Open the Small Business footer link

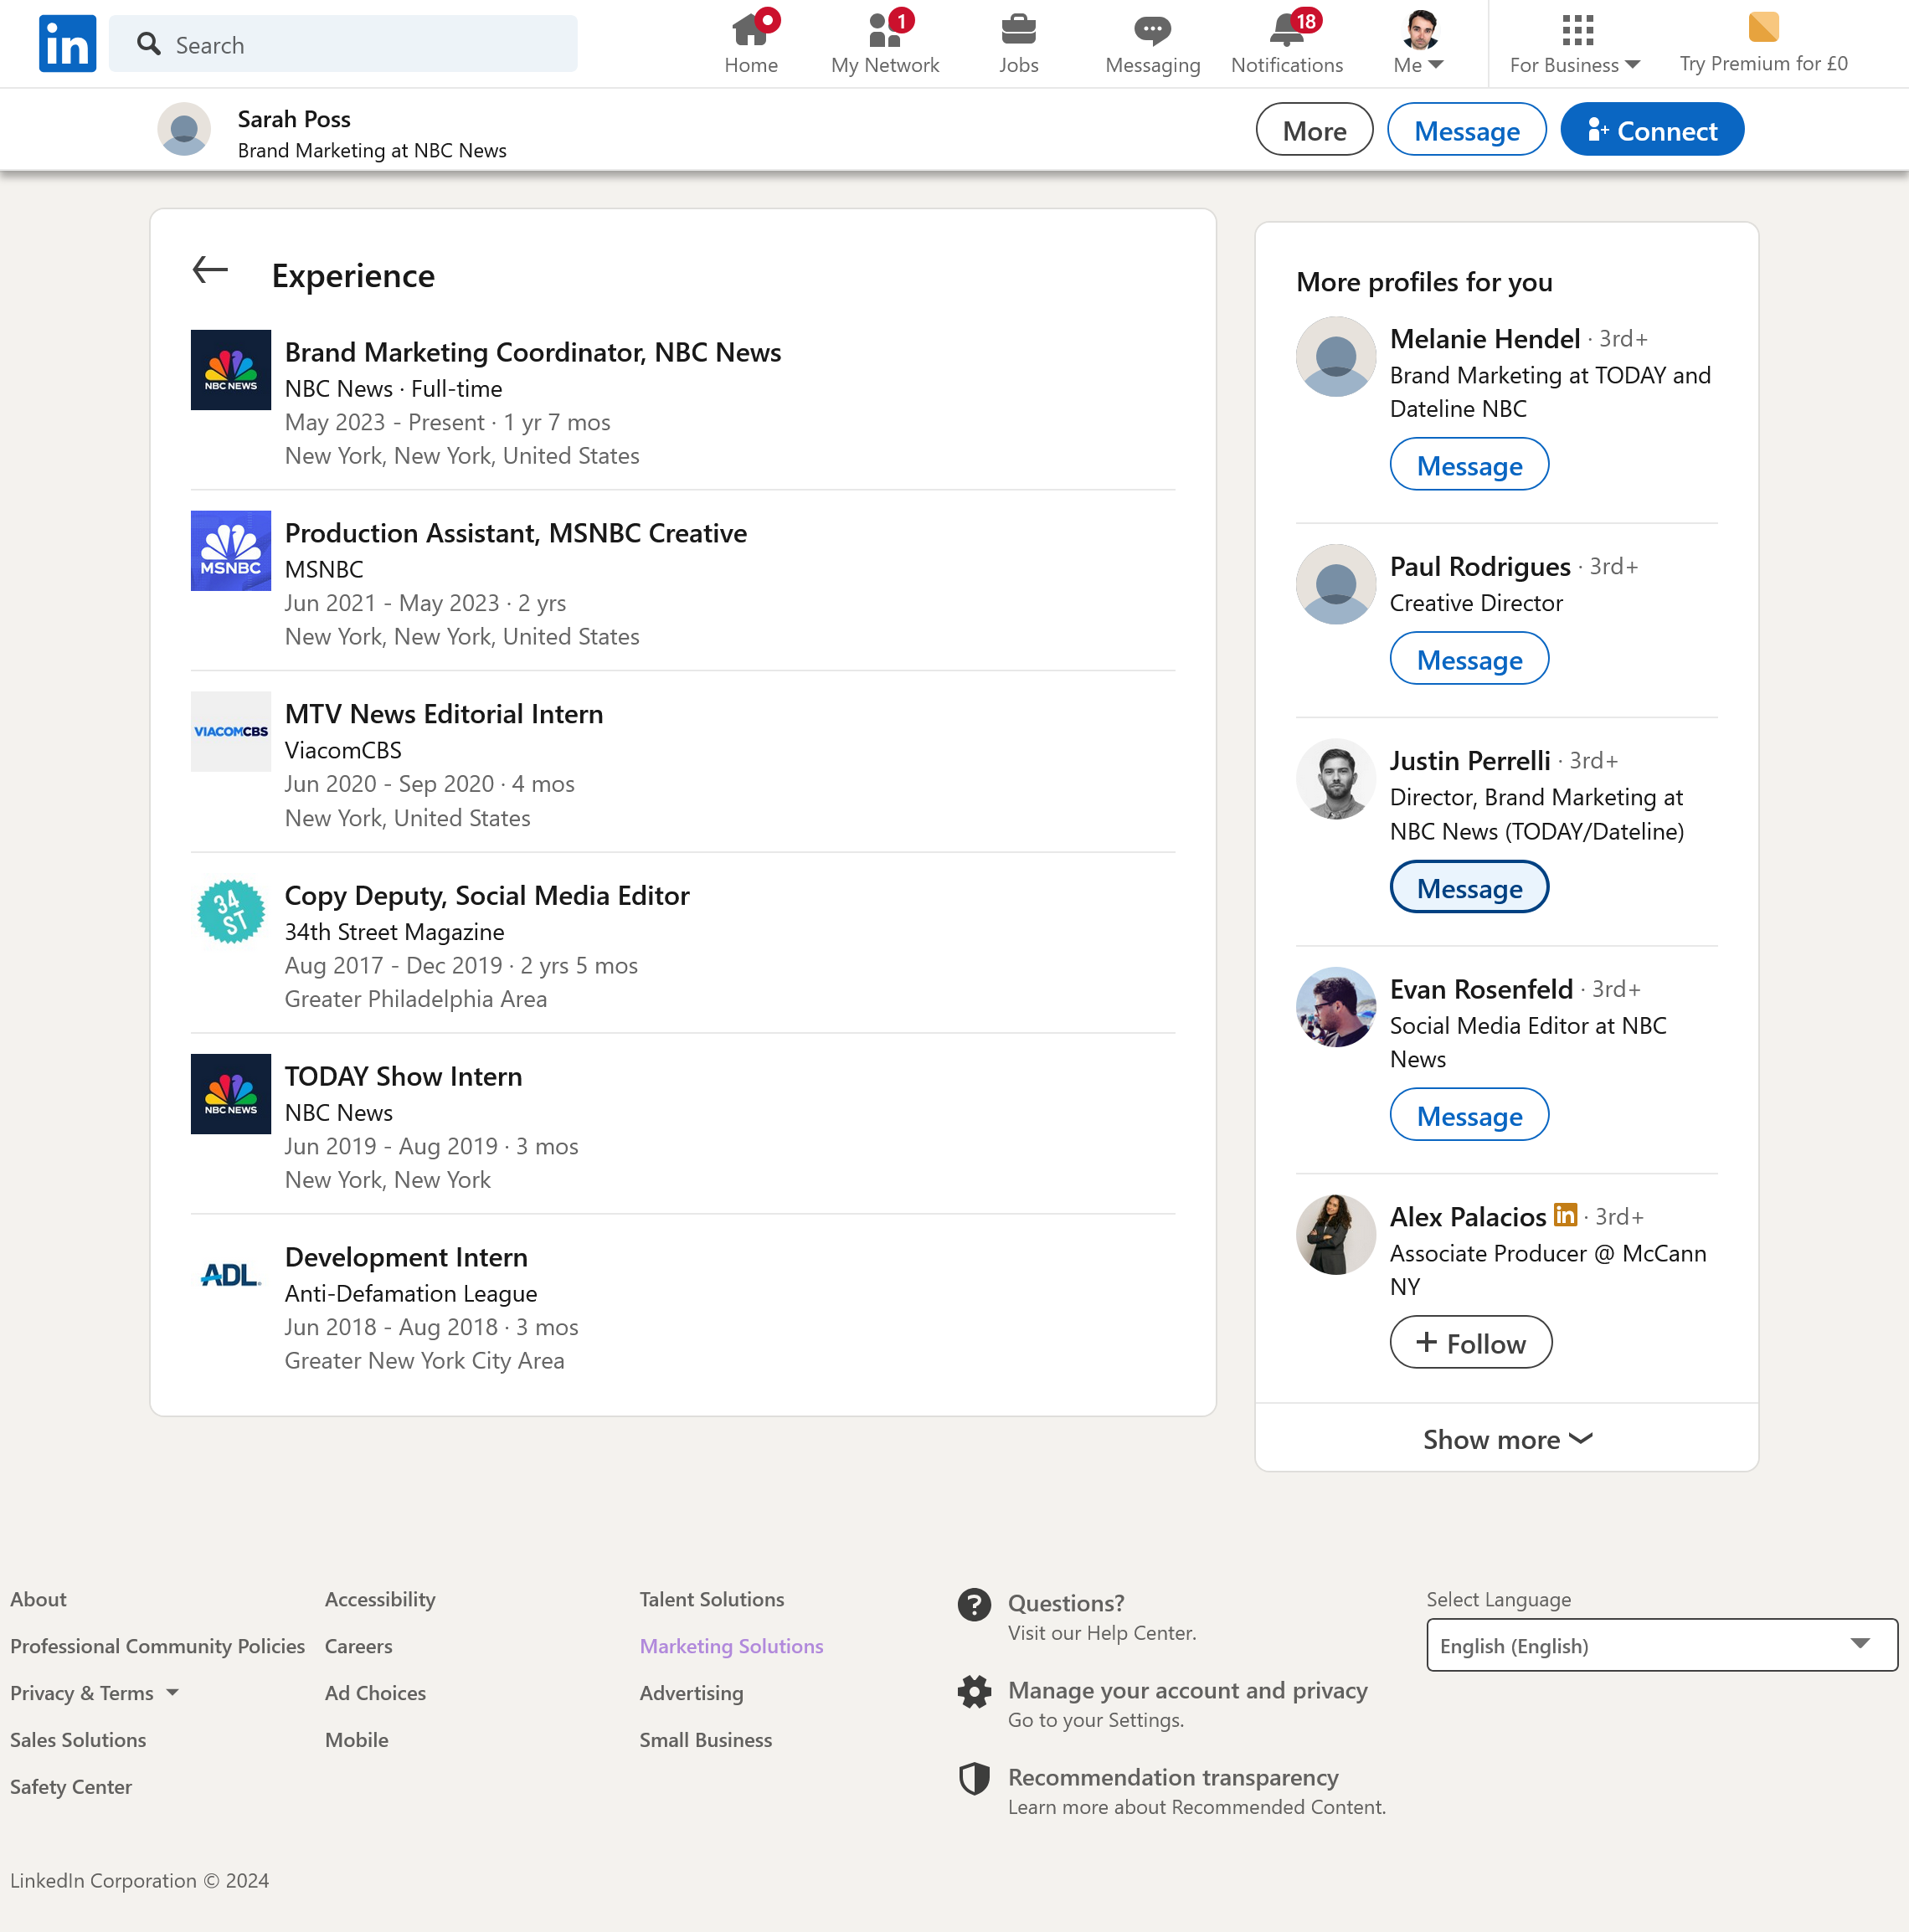(706, 1740)
